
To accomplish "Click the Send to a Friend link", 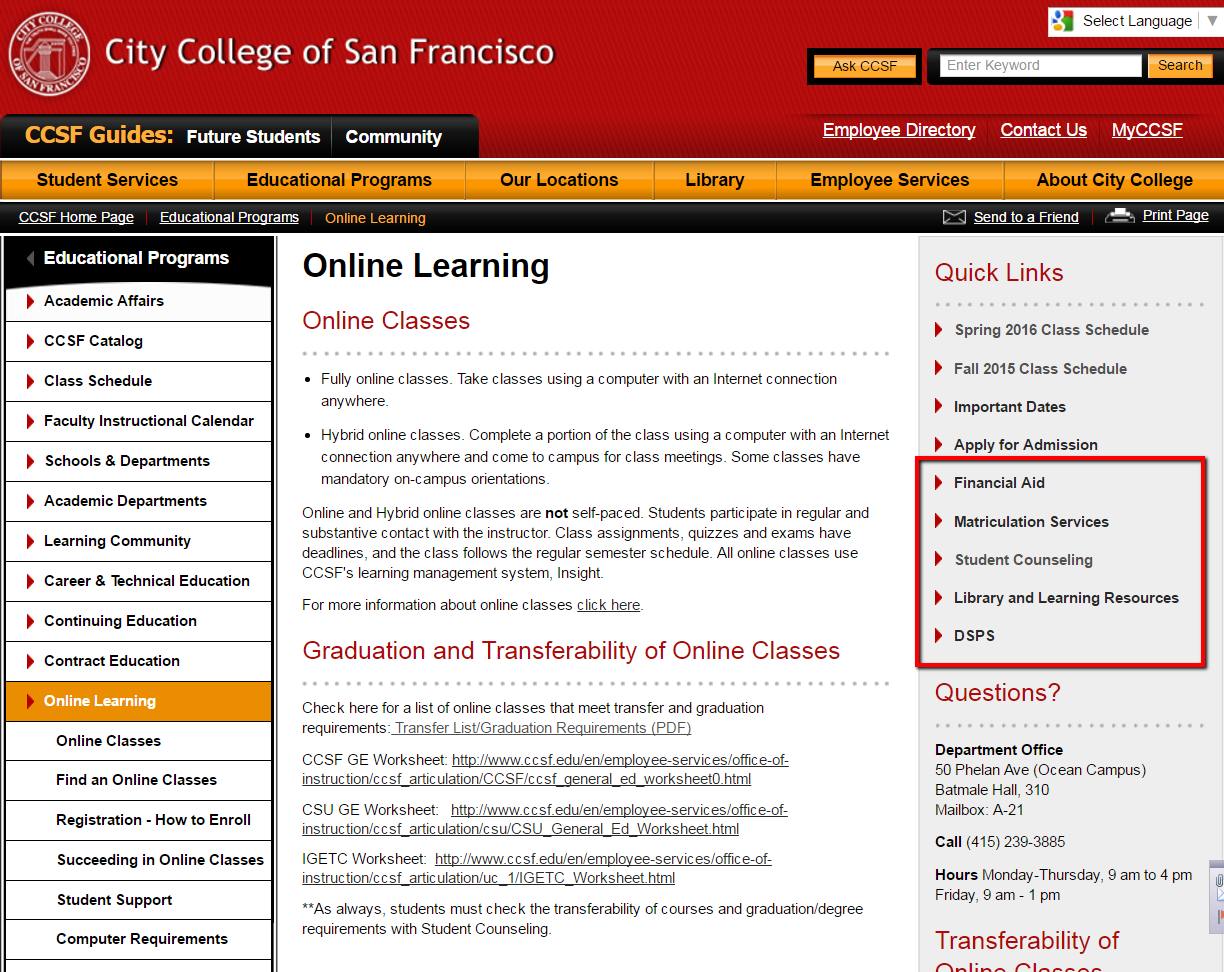I will tap(1026, 217).
